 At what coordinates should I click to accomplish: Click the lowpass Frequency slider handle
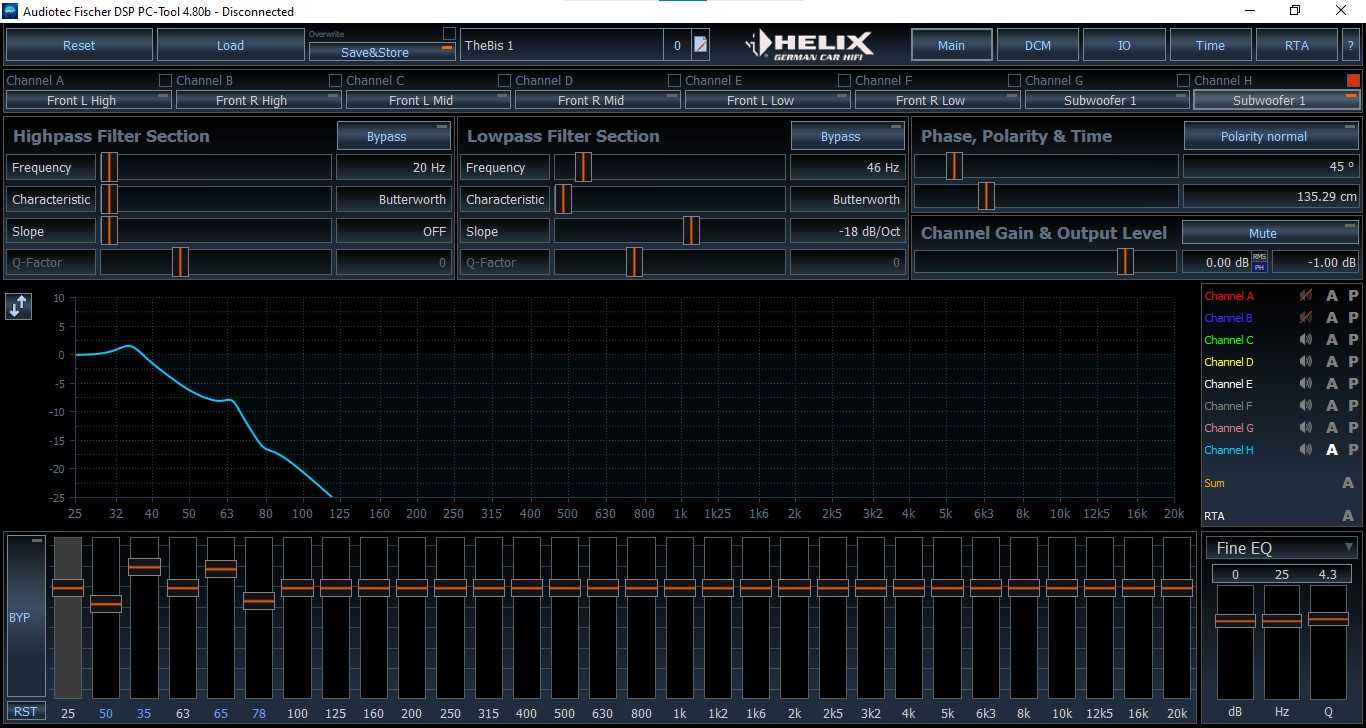tap(583, 167)
